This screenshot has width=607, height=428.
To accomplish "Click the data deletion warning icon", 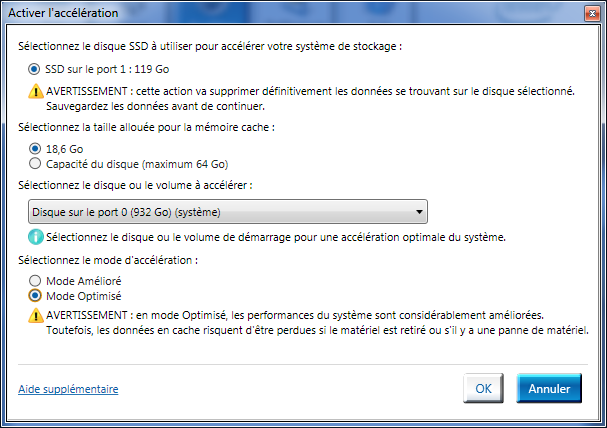I will click(x=37, y=91).
